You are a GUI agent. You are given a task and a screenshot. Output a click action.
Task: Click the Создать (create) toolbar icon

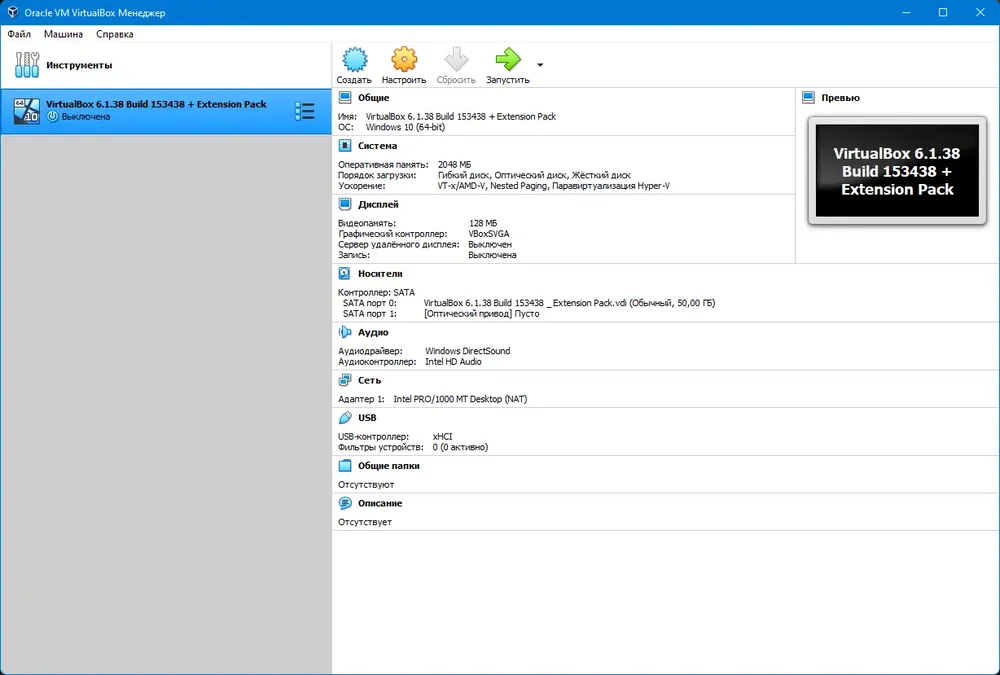[355, 59]
